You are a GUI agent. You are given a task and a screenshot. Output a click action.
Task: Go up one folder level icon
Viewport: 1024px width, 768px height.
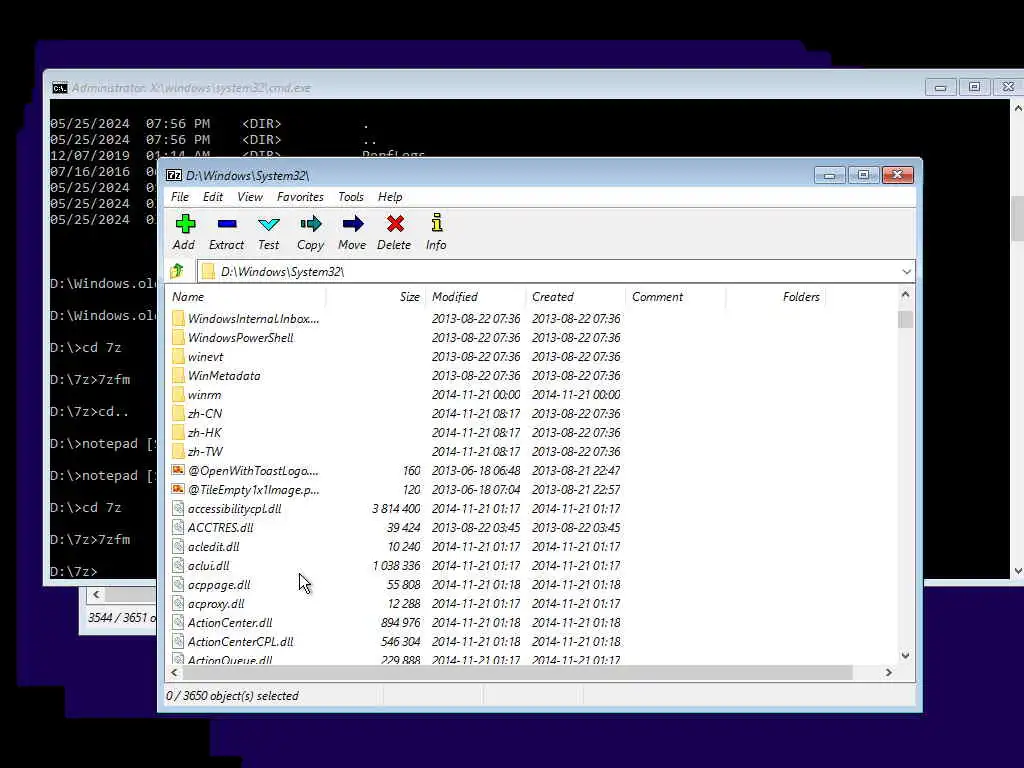[176, 271]
